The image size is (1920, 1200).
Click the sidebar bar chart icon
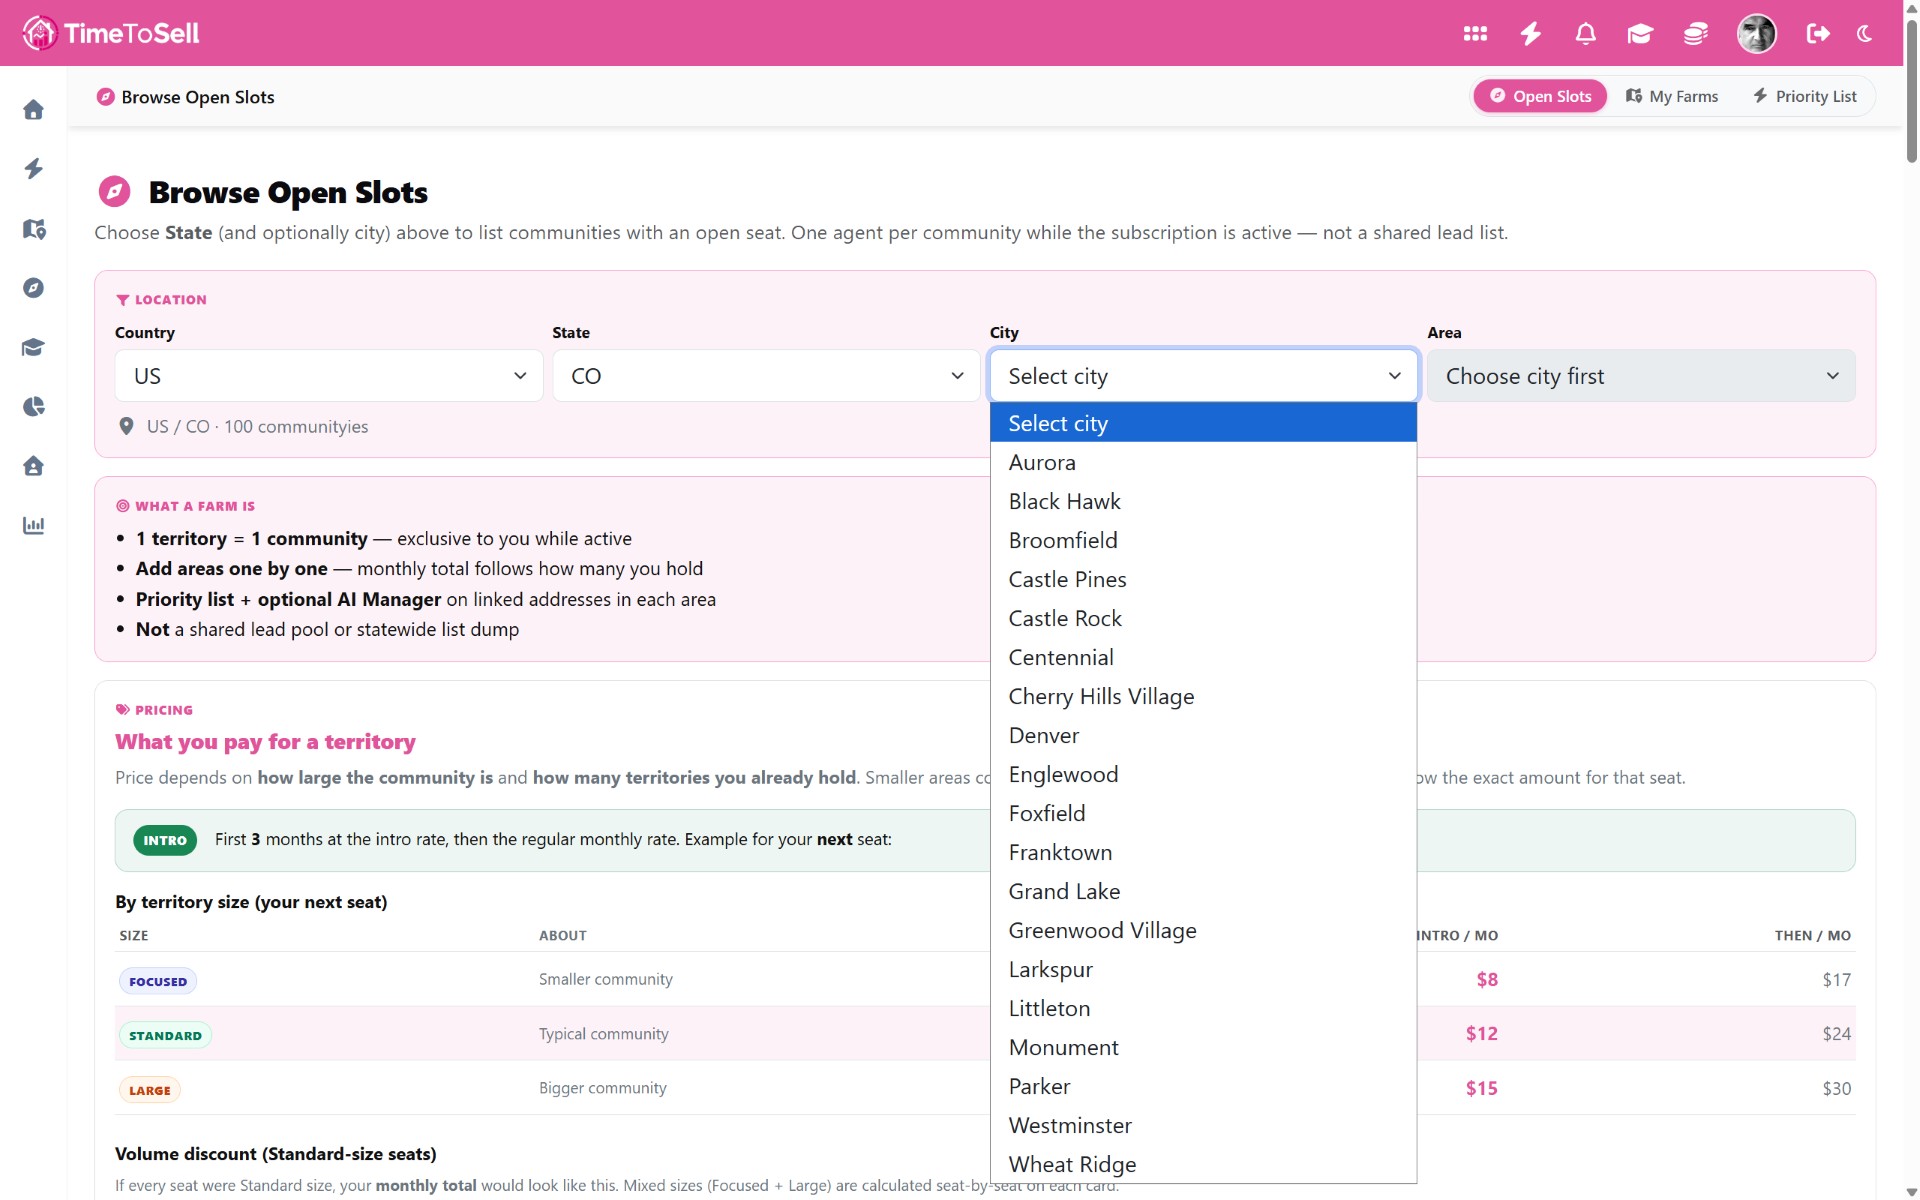(x=33, y=525)
